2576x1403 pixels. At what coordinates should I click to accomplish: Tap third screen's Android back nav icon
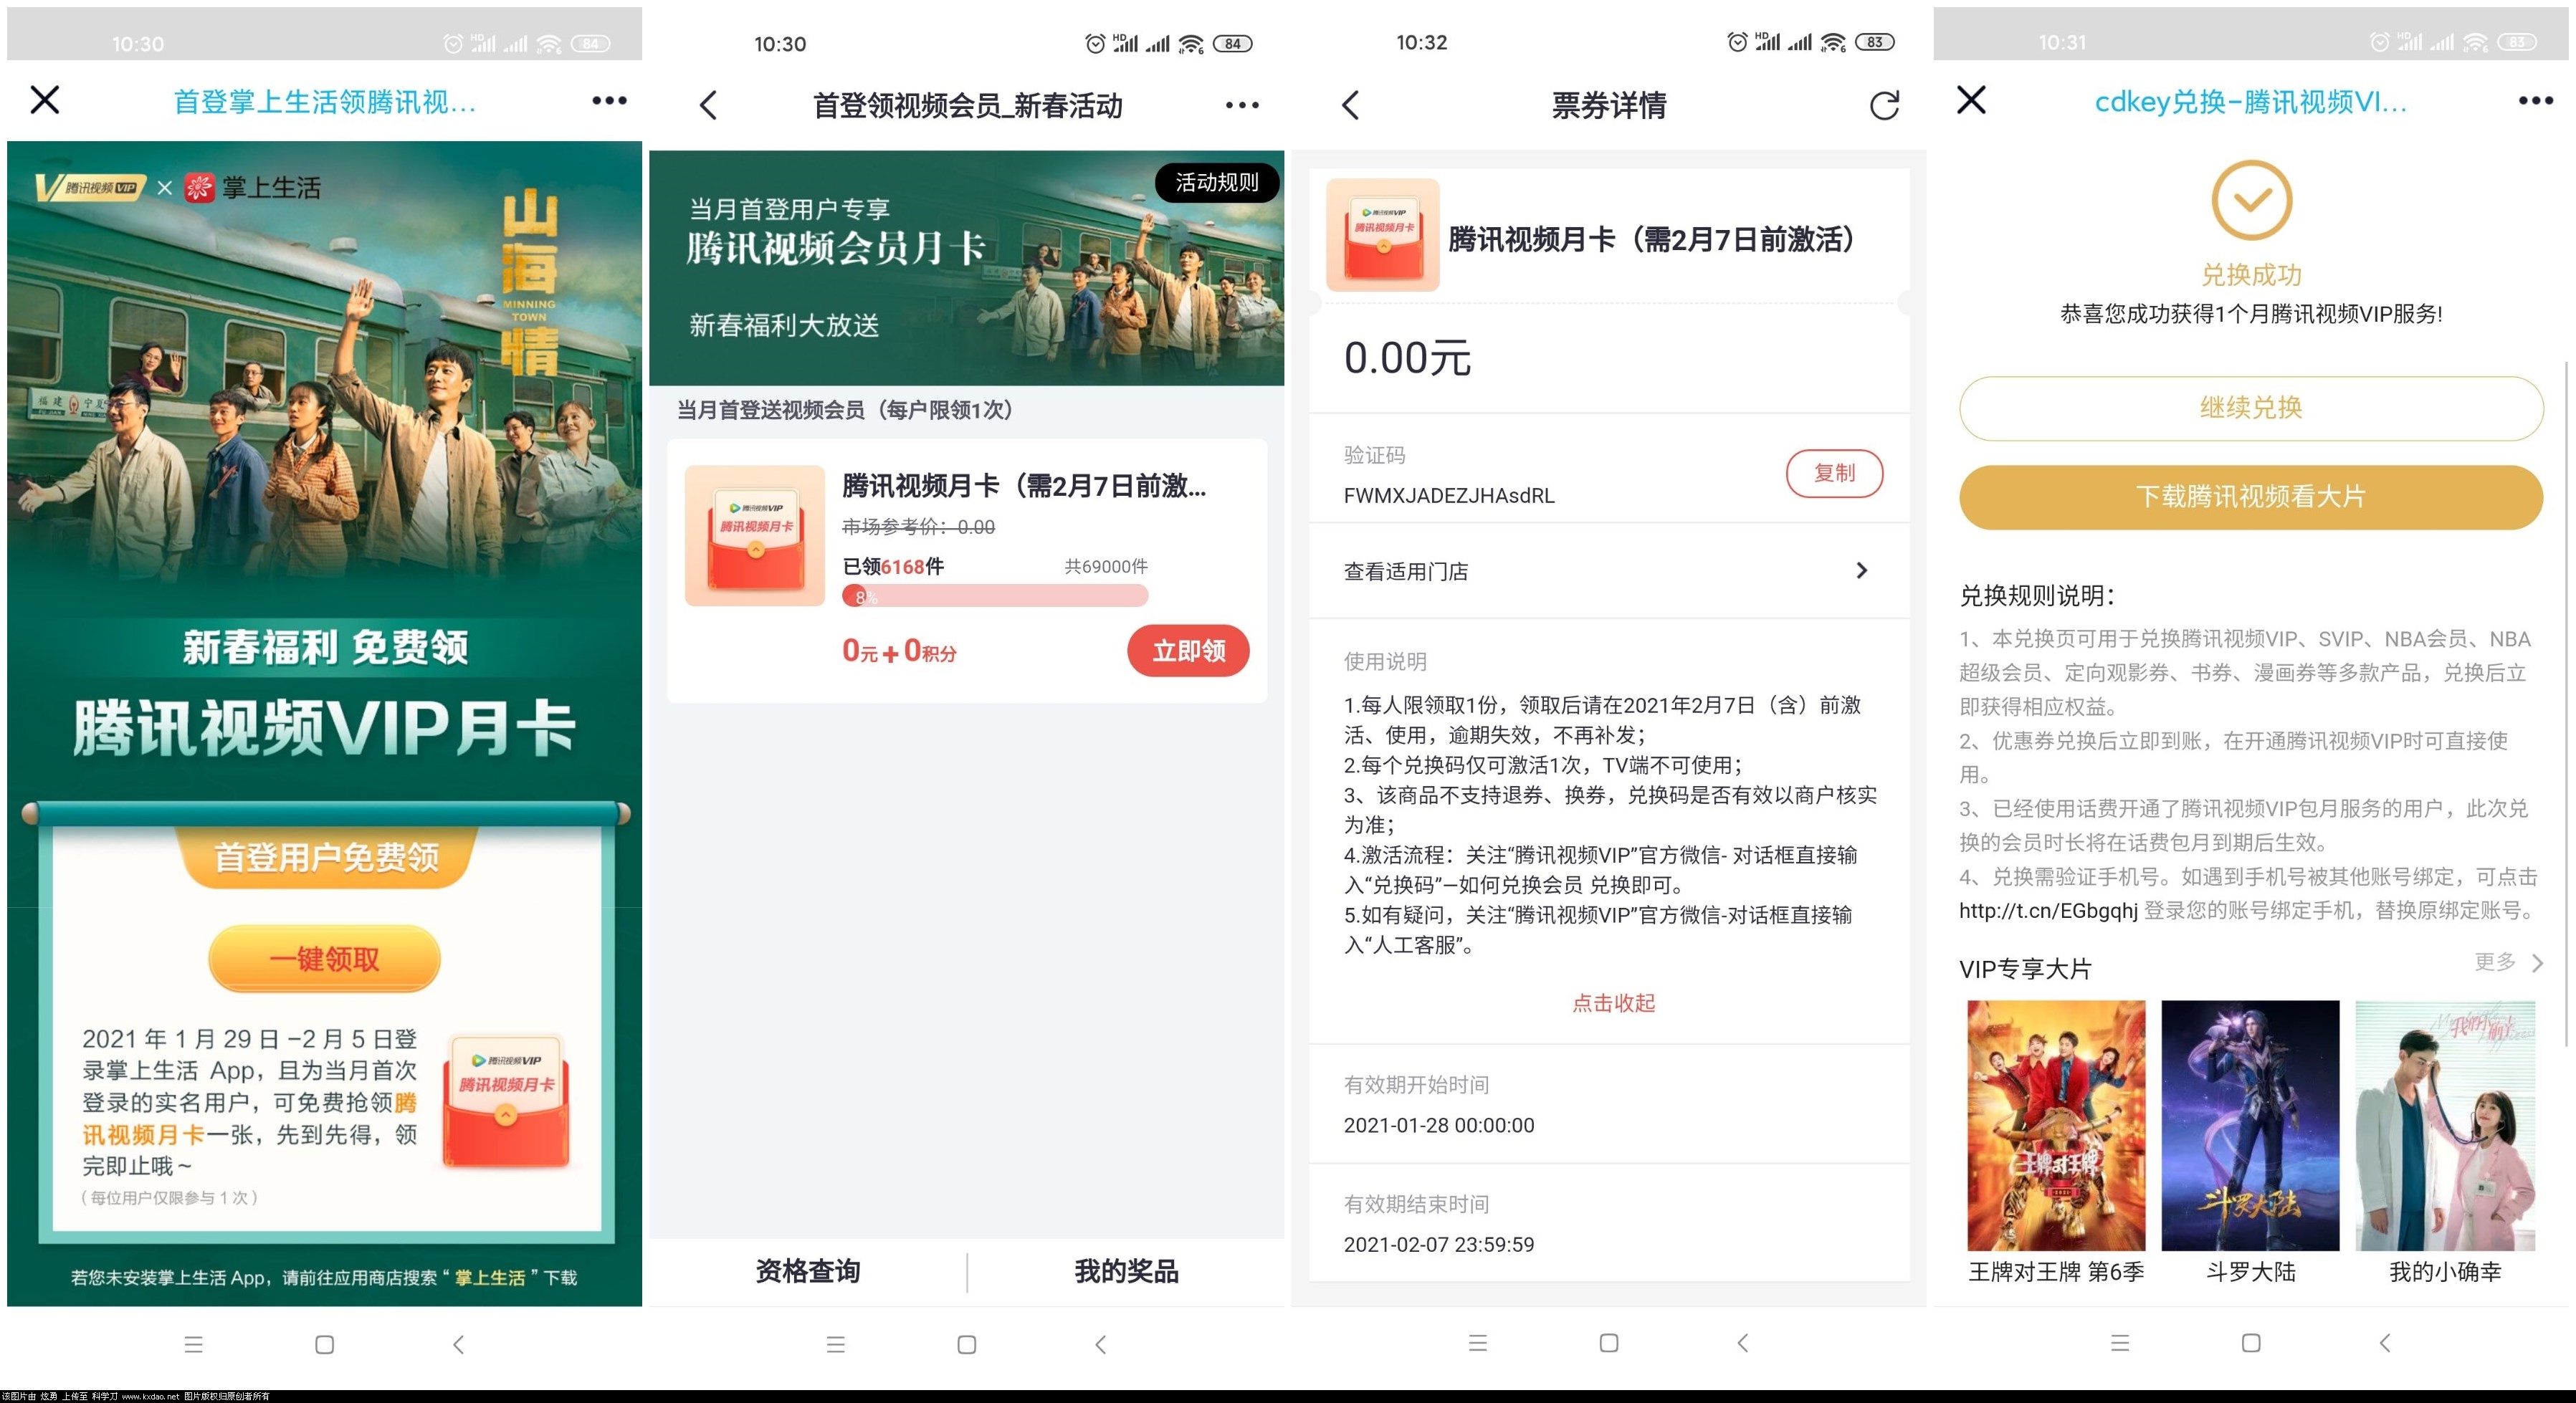tap(1742, 1343)
